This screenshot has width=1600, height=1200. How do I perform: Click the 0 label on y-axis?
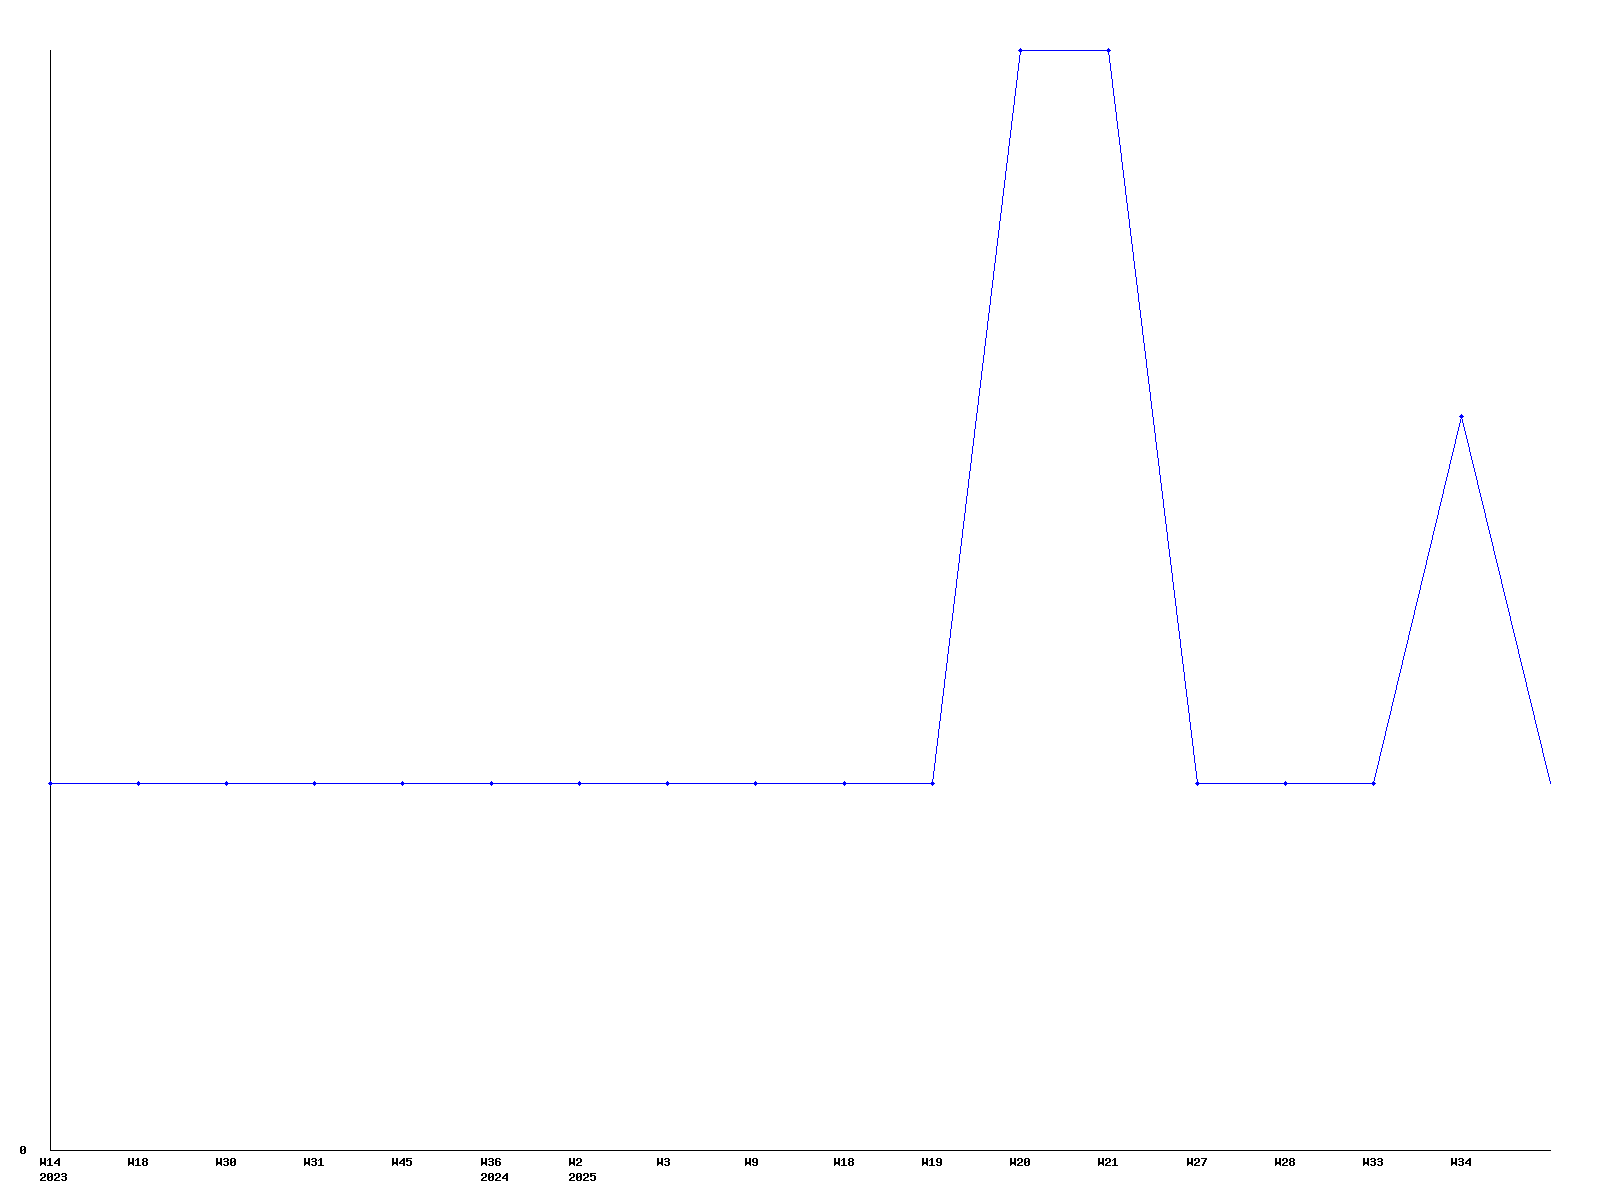point(23,1150)
